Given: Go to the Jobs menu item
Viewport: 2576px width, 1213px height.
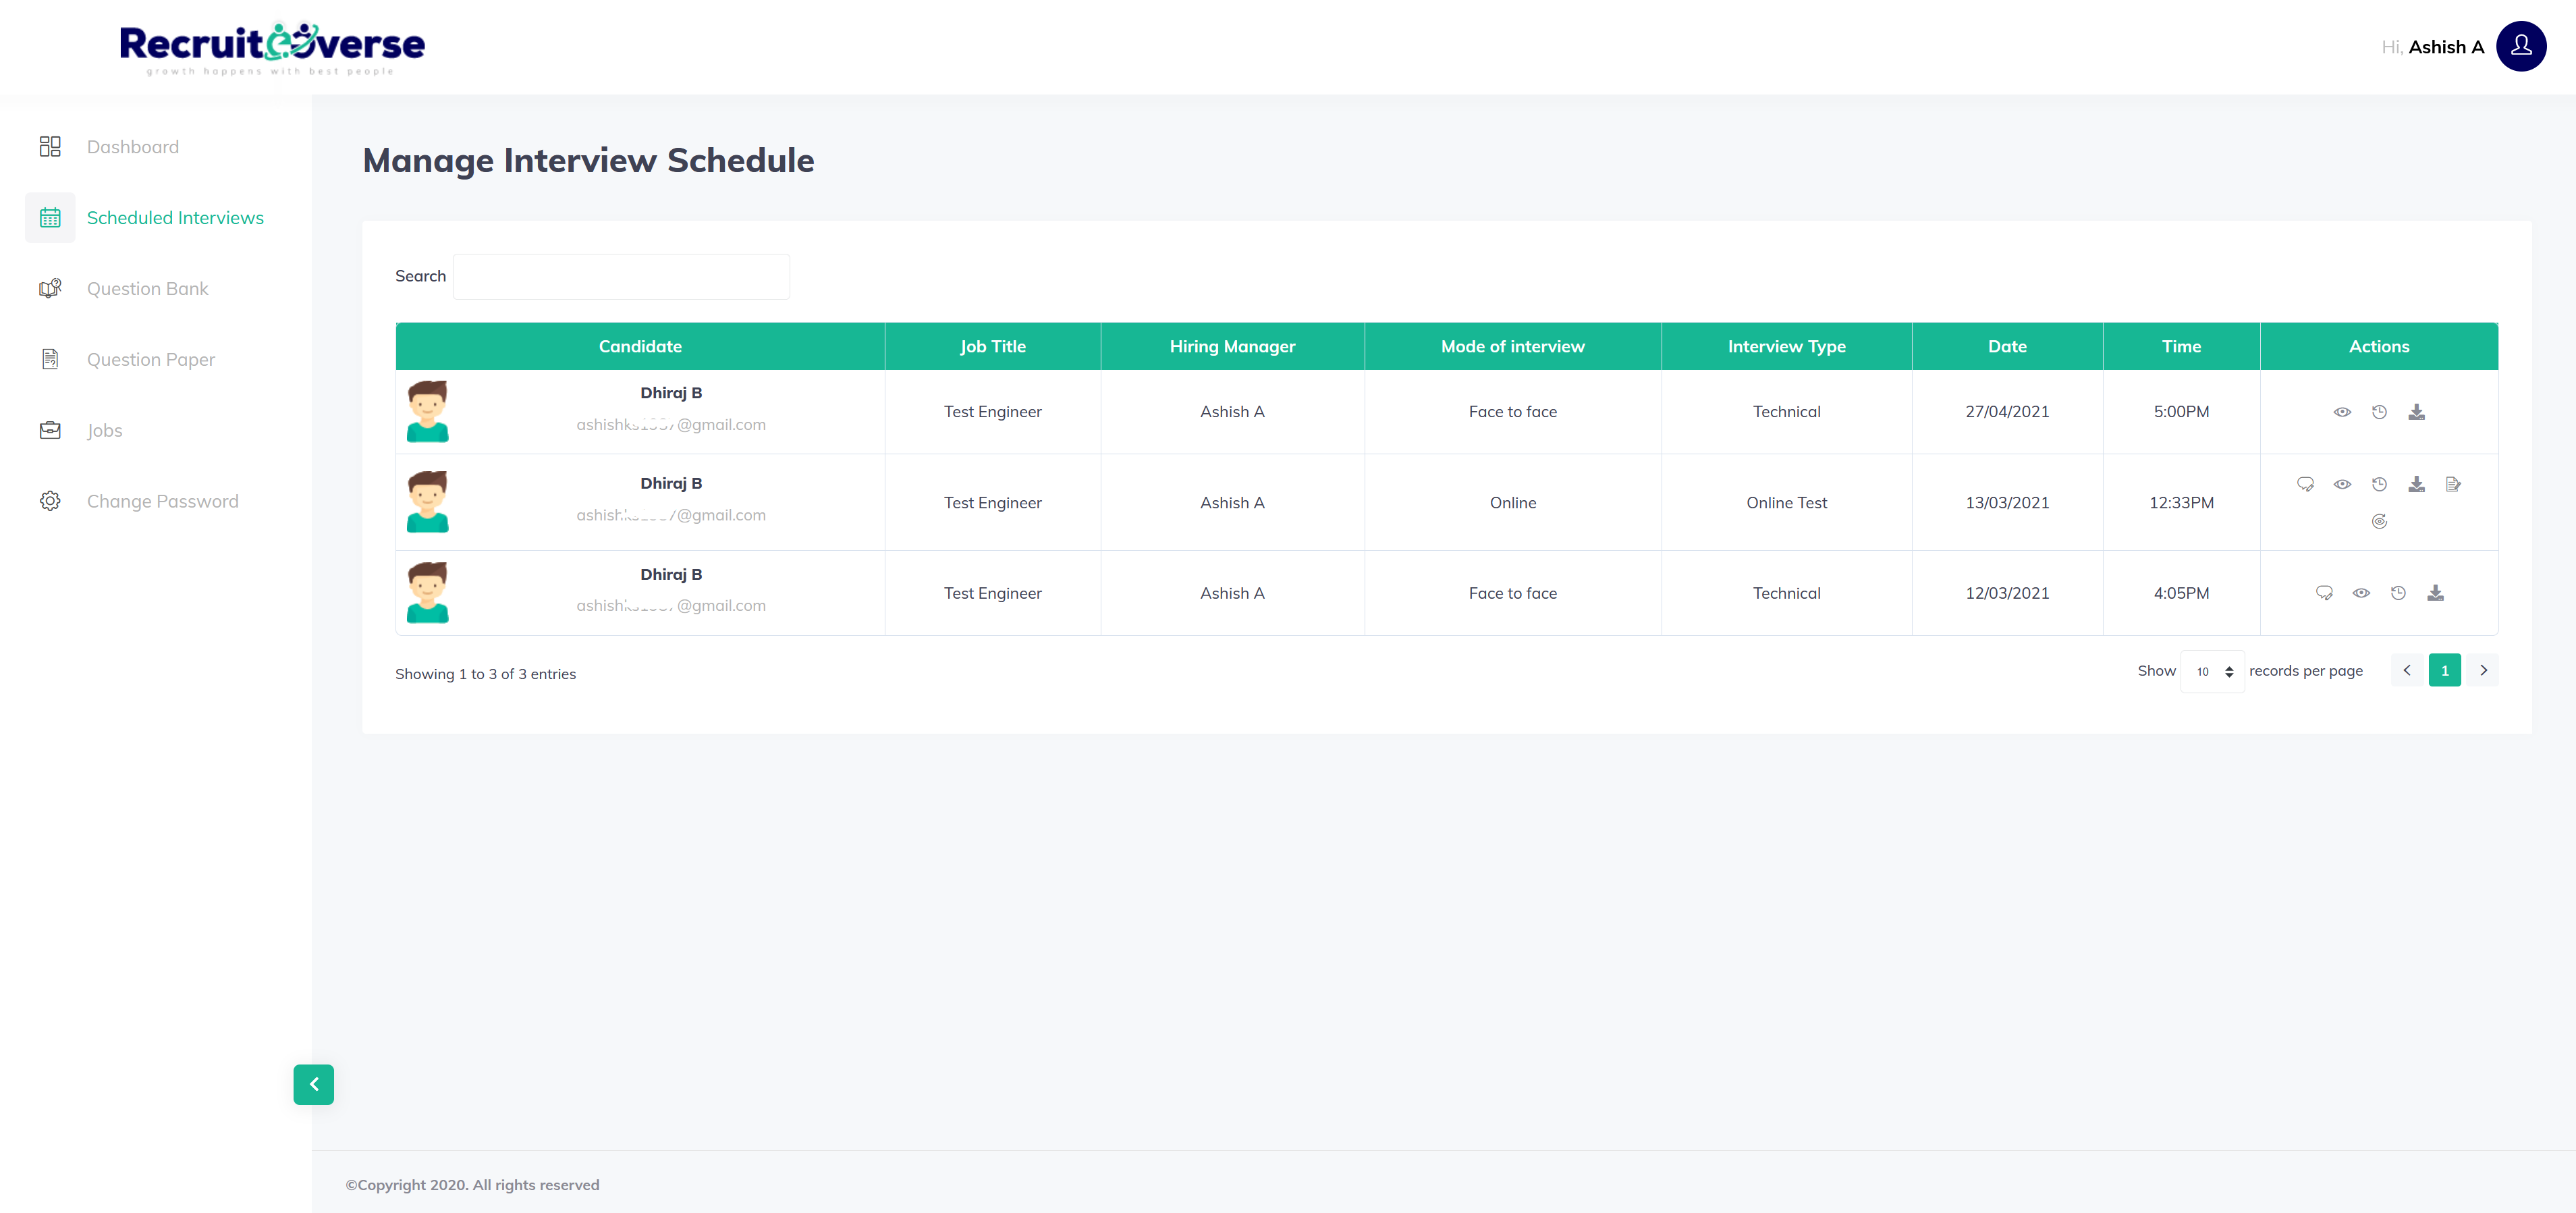Looking at the screenshot, I should coord(104,430).
